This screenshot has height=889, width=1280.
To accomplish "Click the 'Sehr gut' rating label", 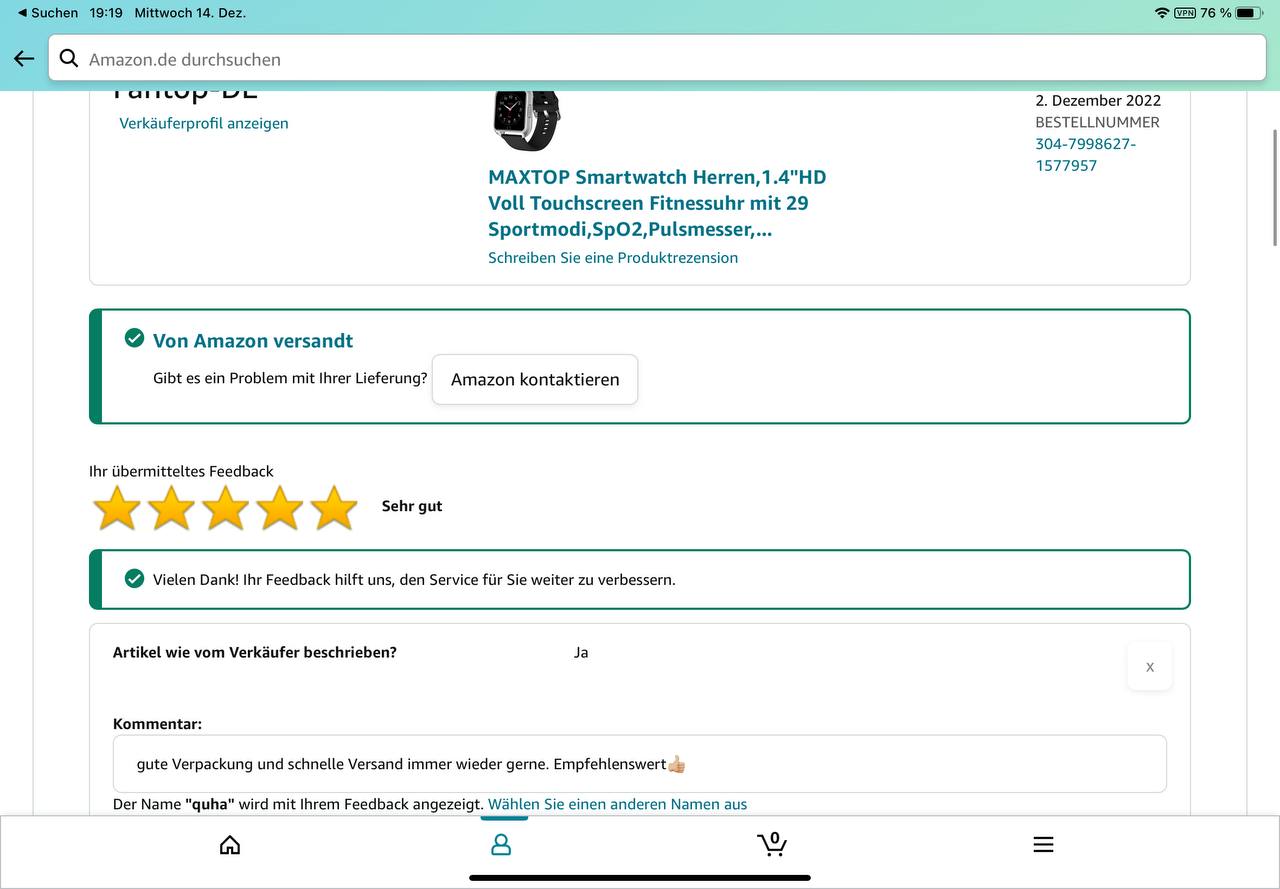I will point(412,506).
